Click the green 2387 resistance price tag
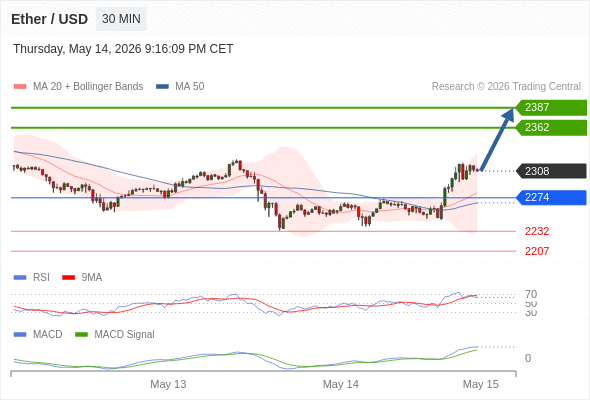 tap(551, 108)
